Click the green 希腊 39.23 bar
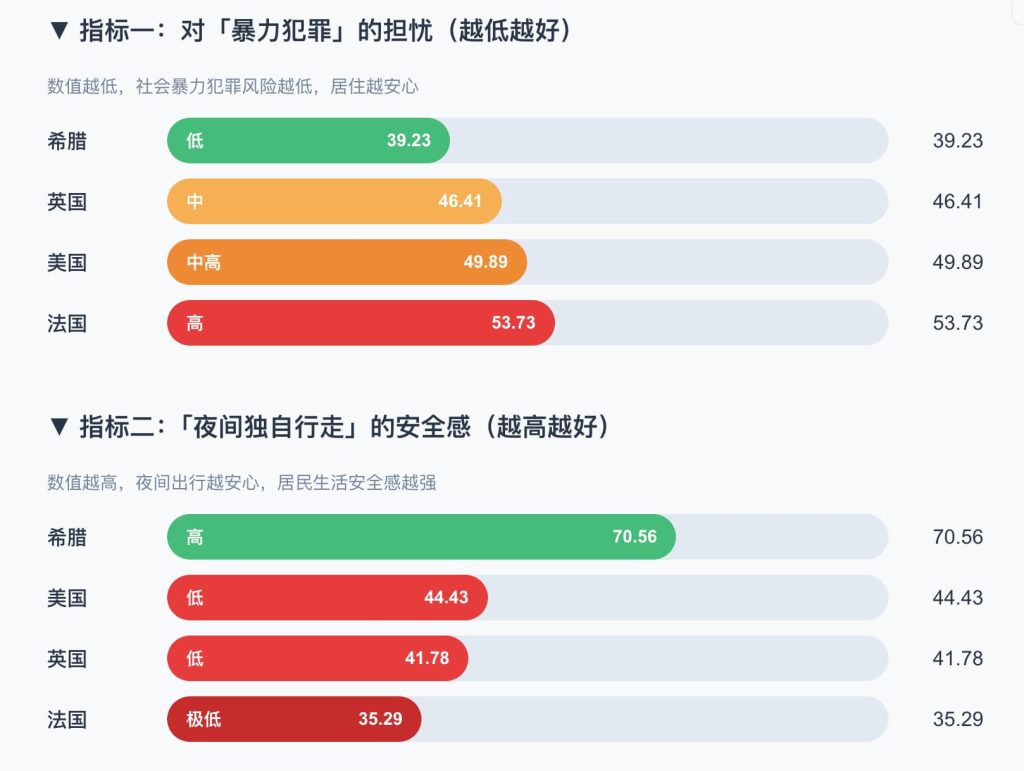The width and height of the screenshot is (1024, 771). pyautogui.click(x=308, y=140)
